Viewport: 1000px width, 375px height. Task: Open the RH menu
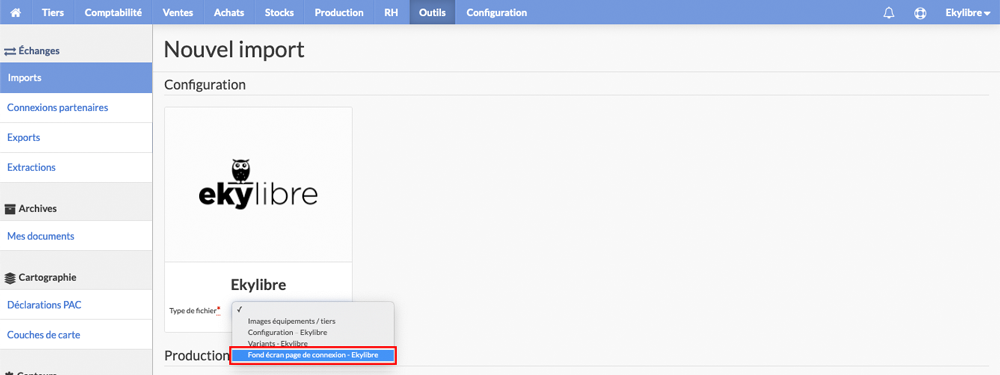point(391,12)
